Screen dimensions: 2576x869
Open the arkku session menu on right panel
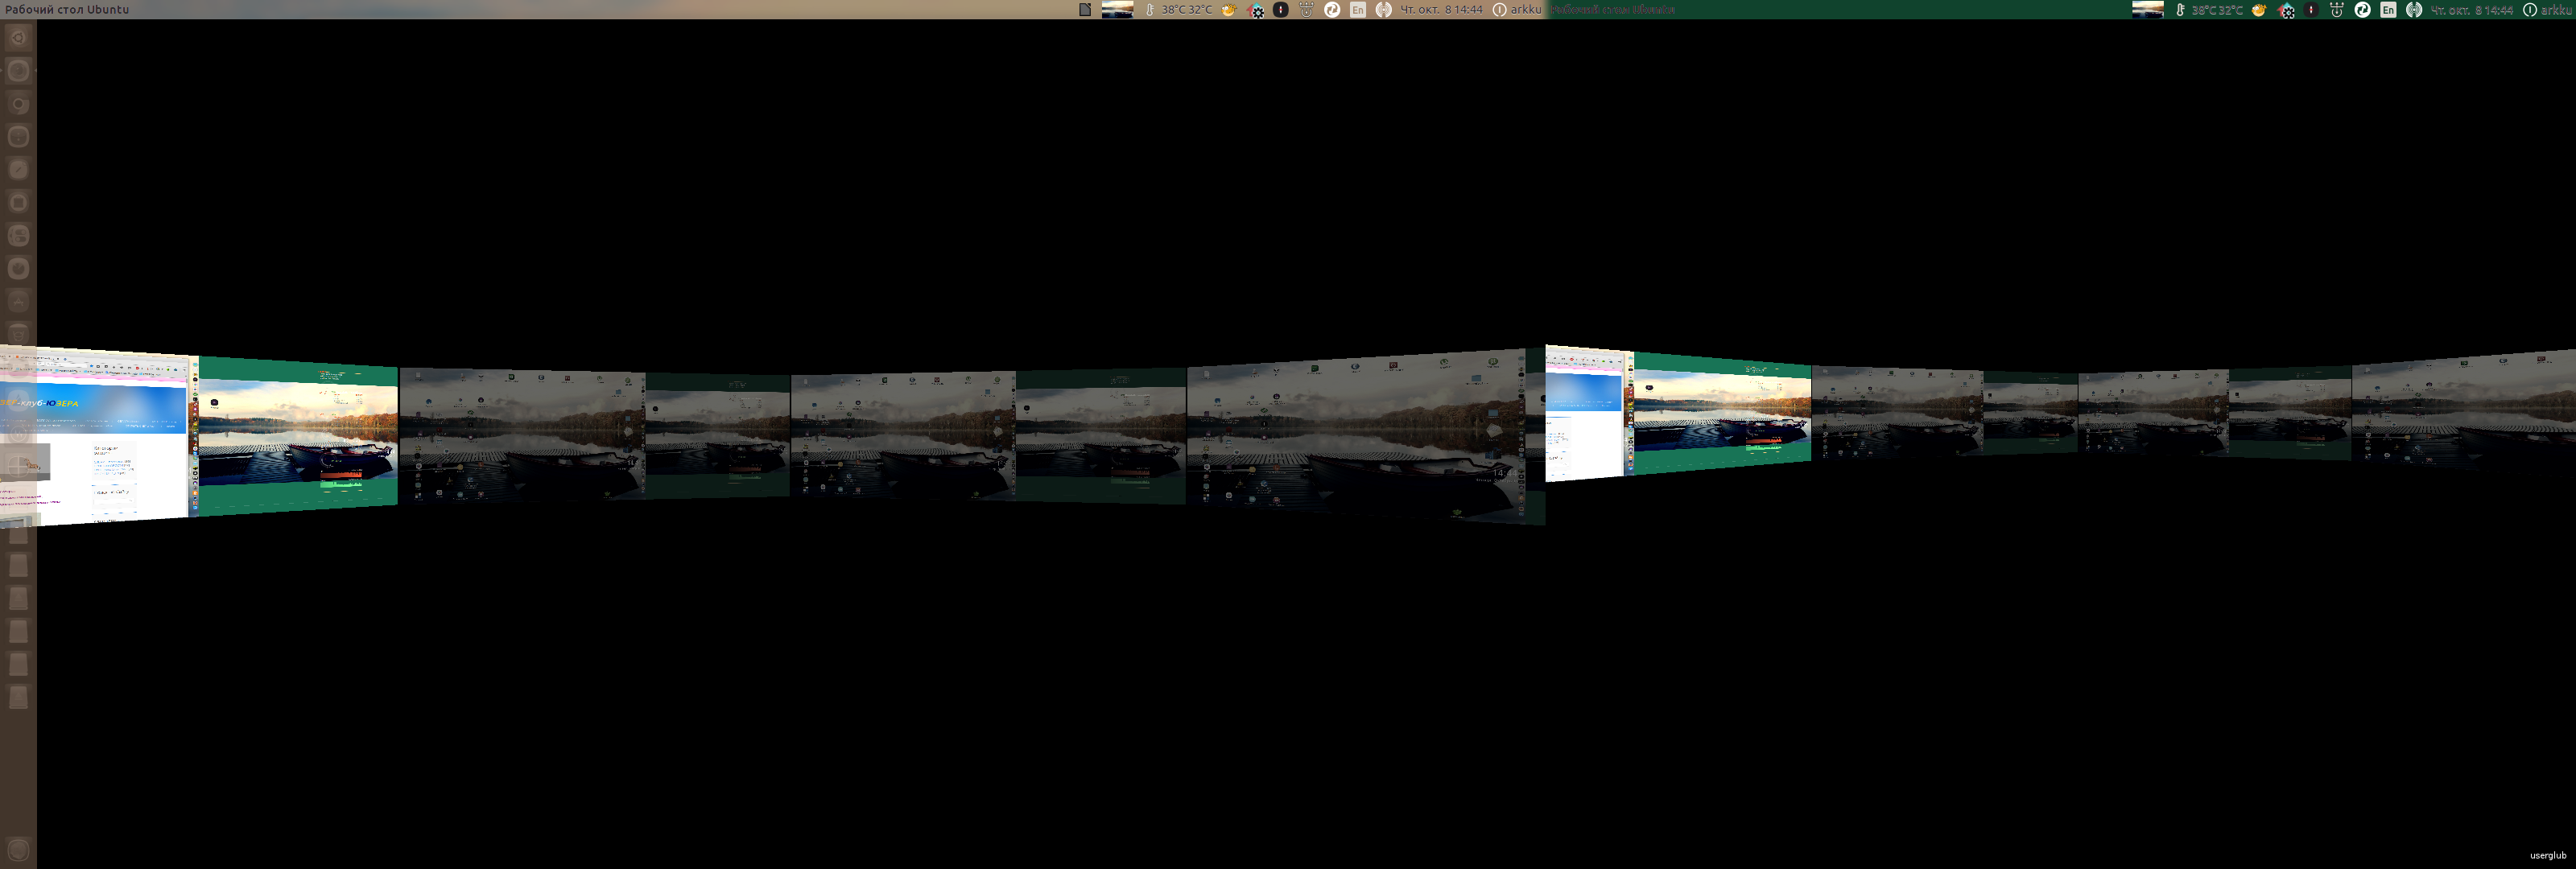coord(2548,10)
